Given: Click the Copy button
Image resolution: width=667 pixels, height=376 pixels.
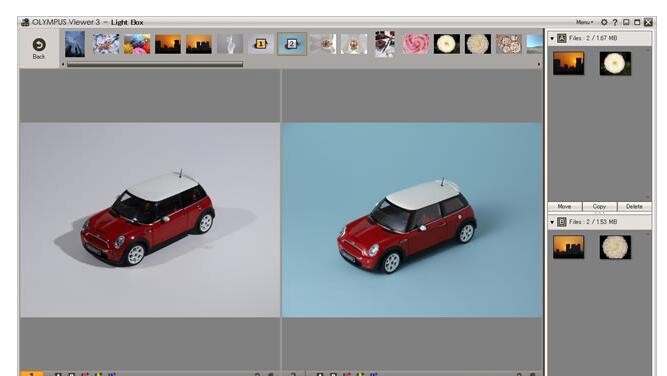Looking at the screenshot, I should (x=599, y=206).
